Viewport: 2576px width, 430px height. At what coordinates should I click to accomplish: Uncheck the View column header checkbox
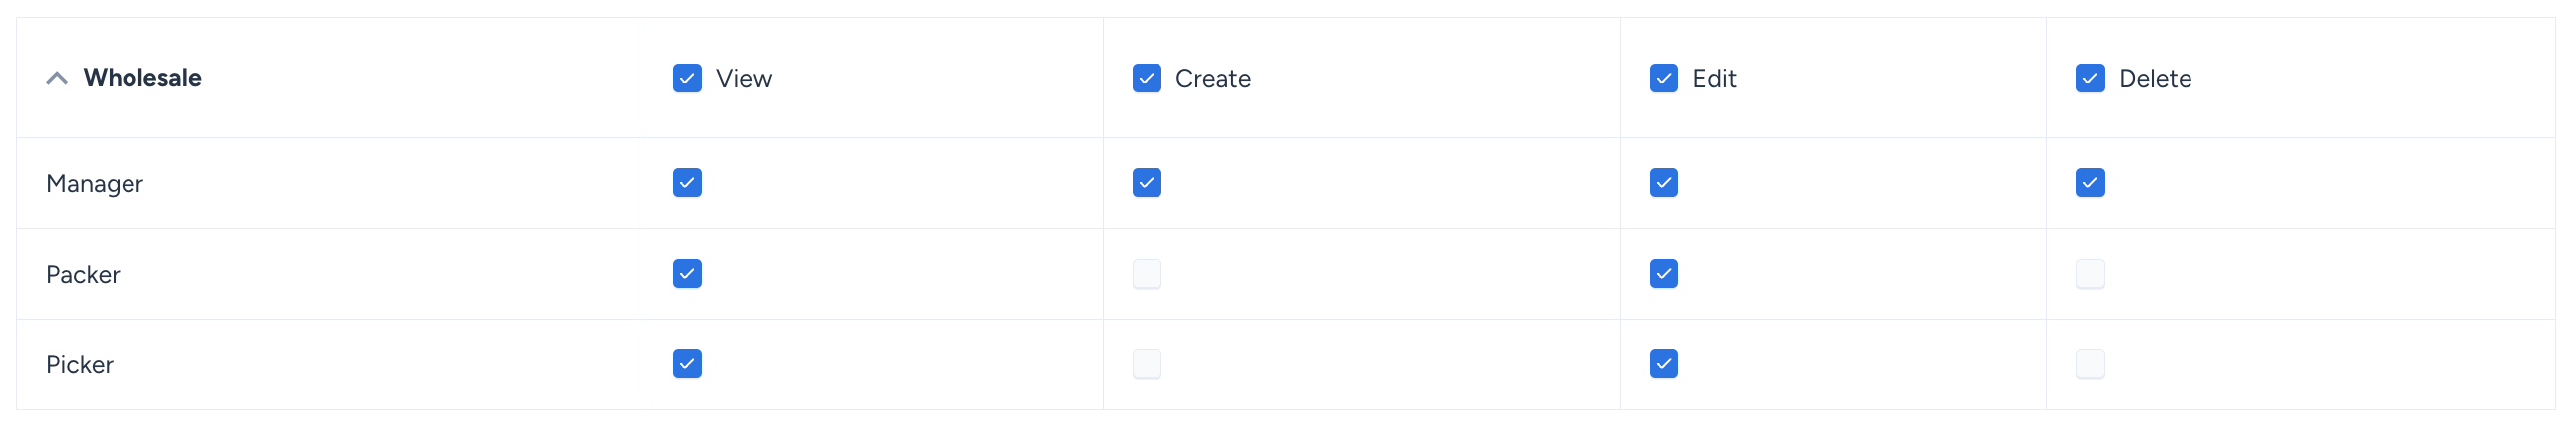tap(687, 78)
